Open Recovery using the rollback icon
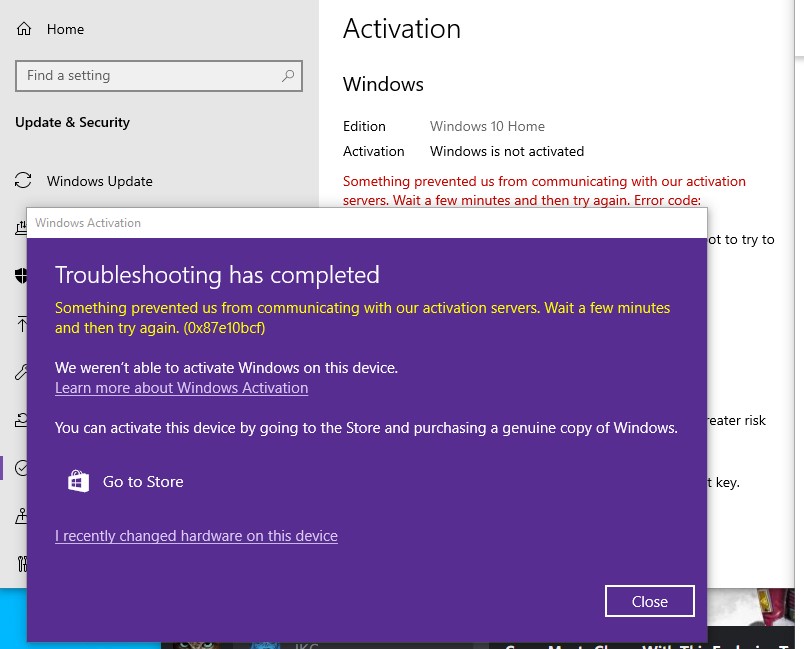 (x=21, y=420)
